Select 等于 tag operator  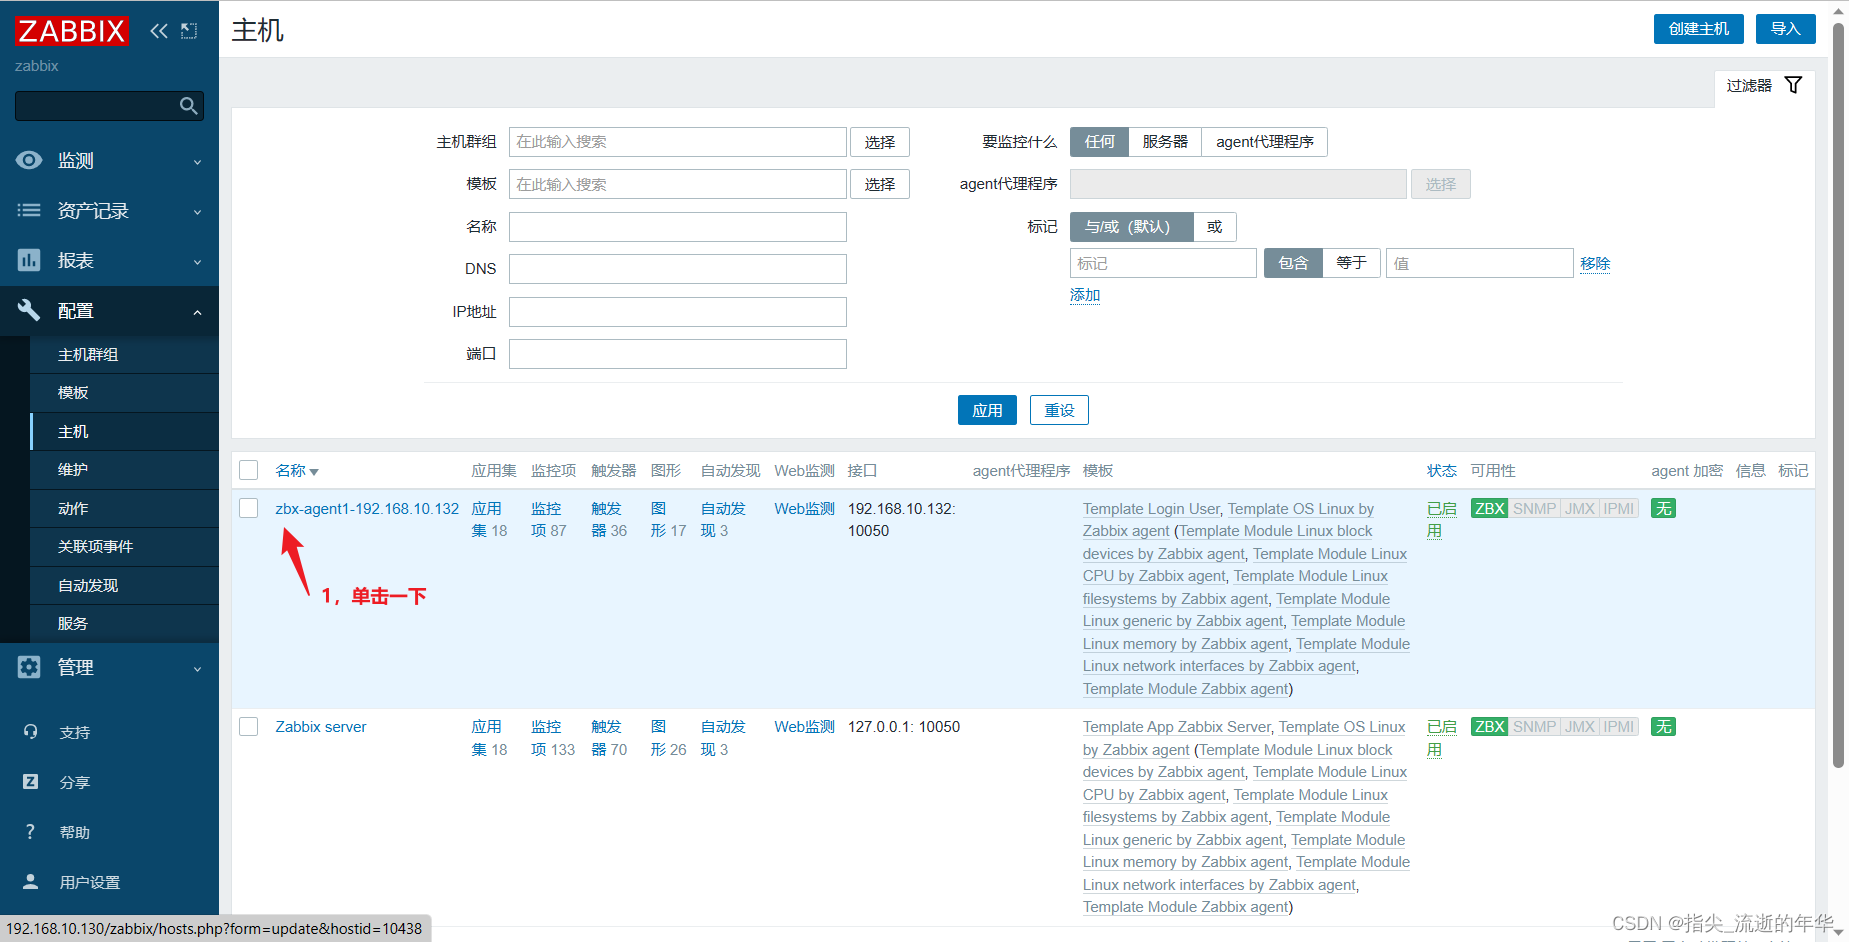1351,263
